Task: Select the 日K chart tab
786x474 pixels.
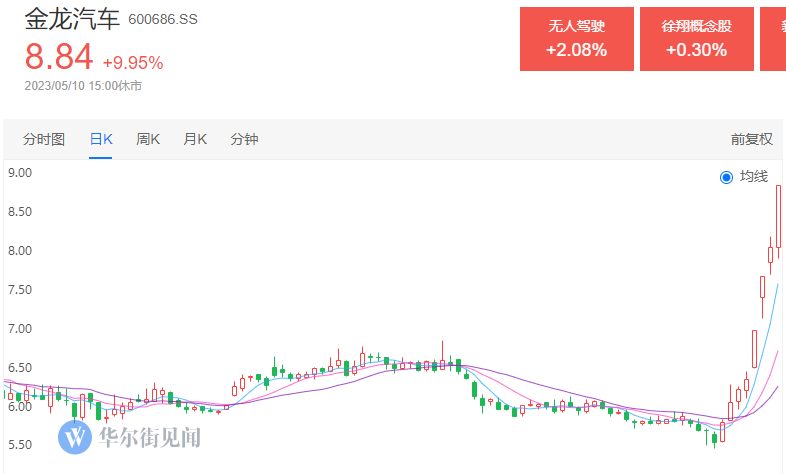Action: [101, 139]
